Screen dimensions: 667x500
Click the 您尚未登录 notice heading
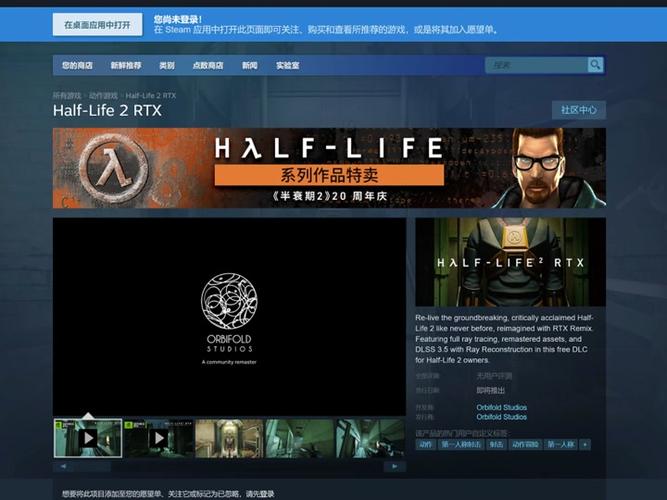tap(178, 20)
